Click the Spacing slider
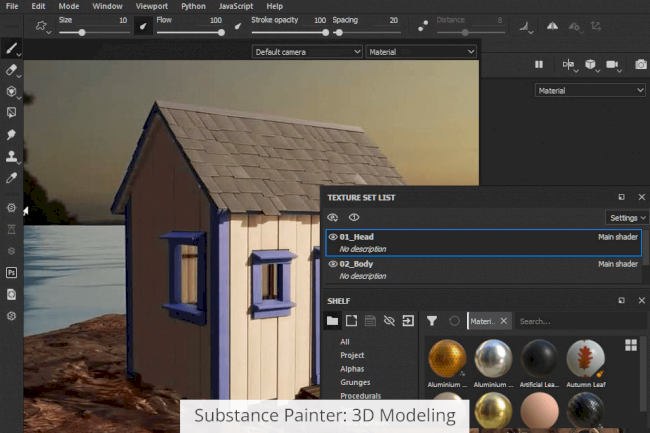650x433 pixels. 367,32
